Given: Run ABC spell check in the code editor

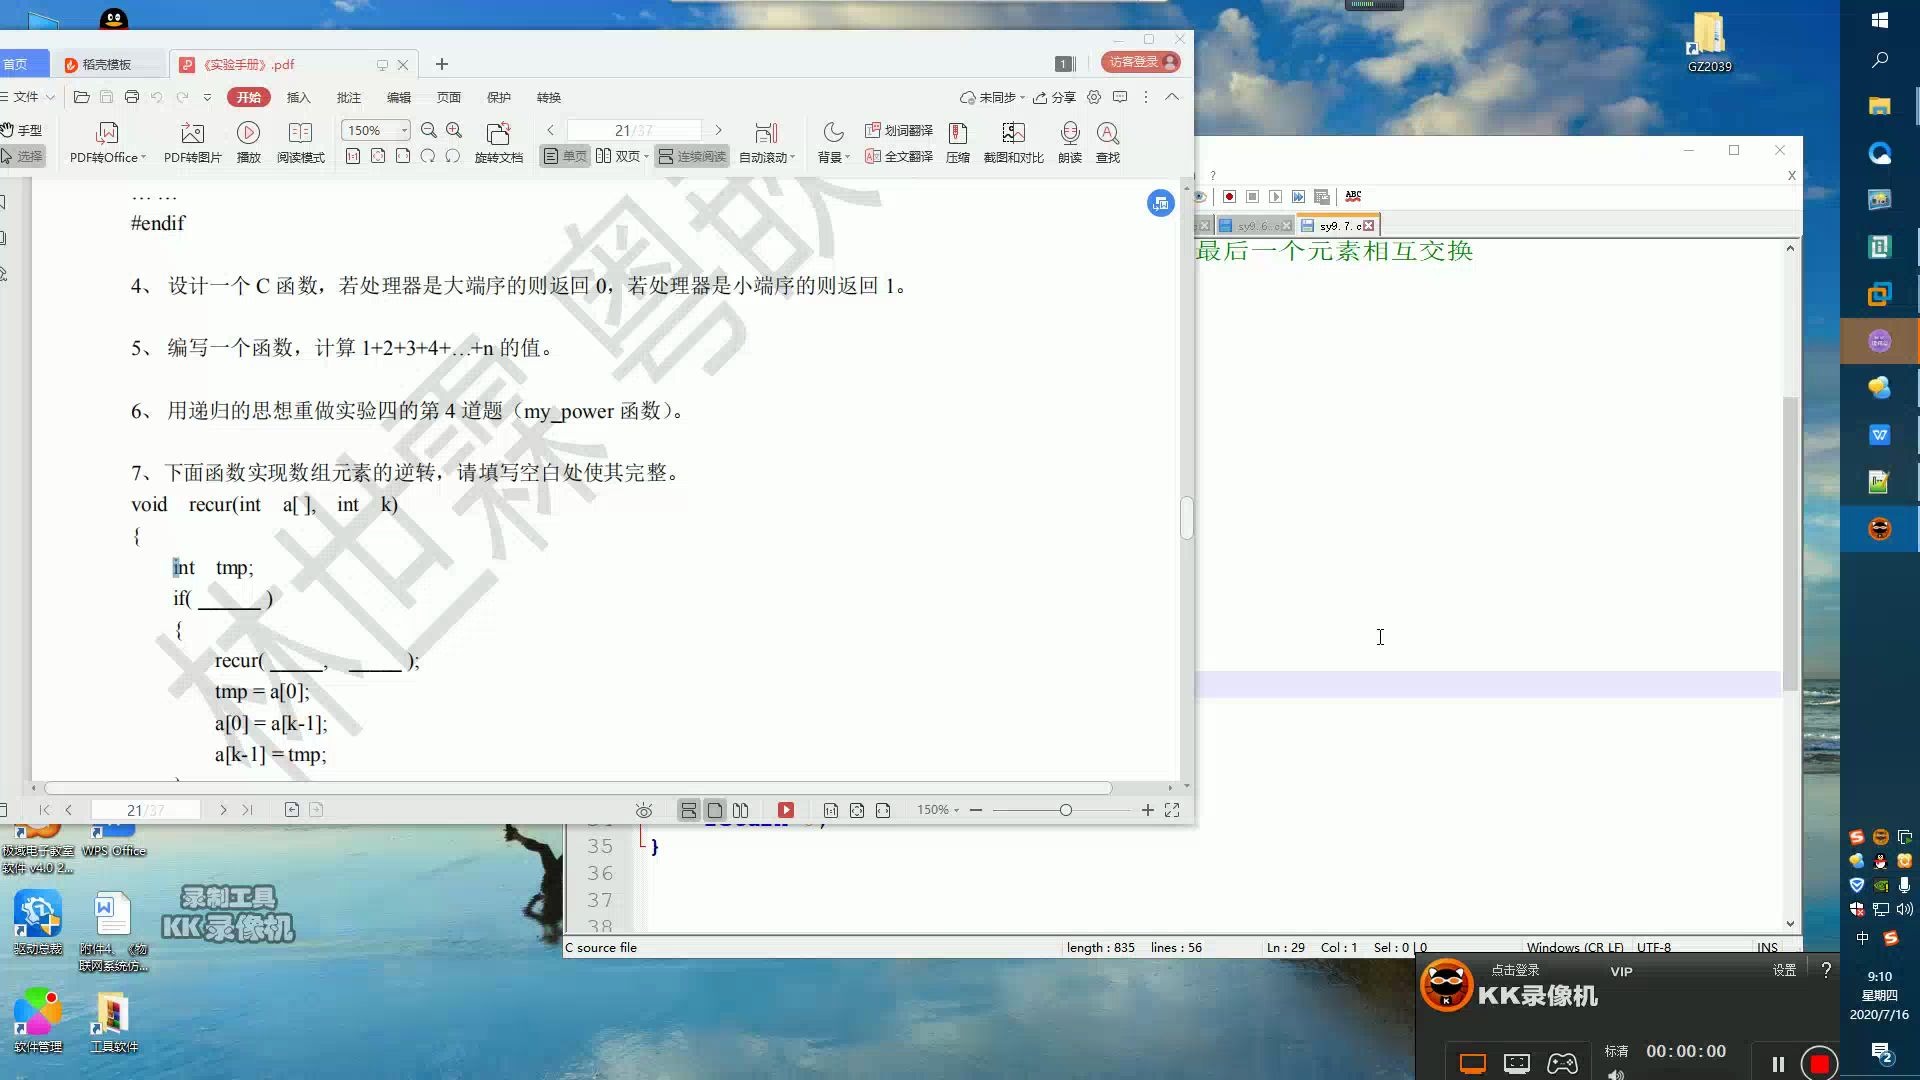Looking at the screenshot, I should (x=1353, y=196).
